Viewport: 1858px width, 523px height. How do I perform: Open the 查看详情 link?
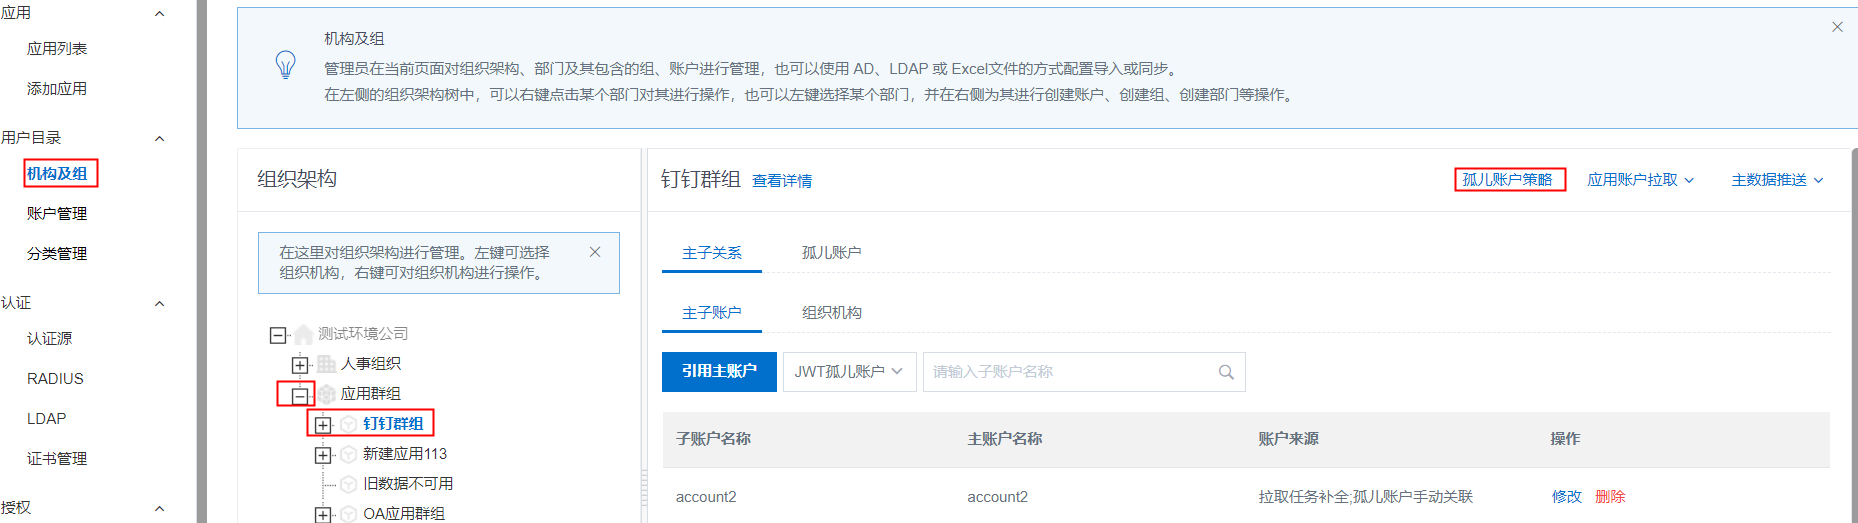click(781, 181)
